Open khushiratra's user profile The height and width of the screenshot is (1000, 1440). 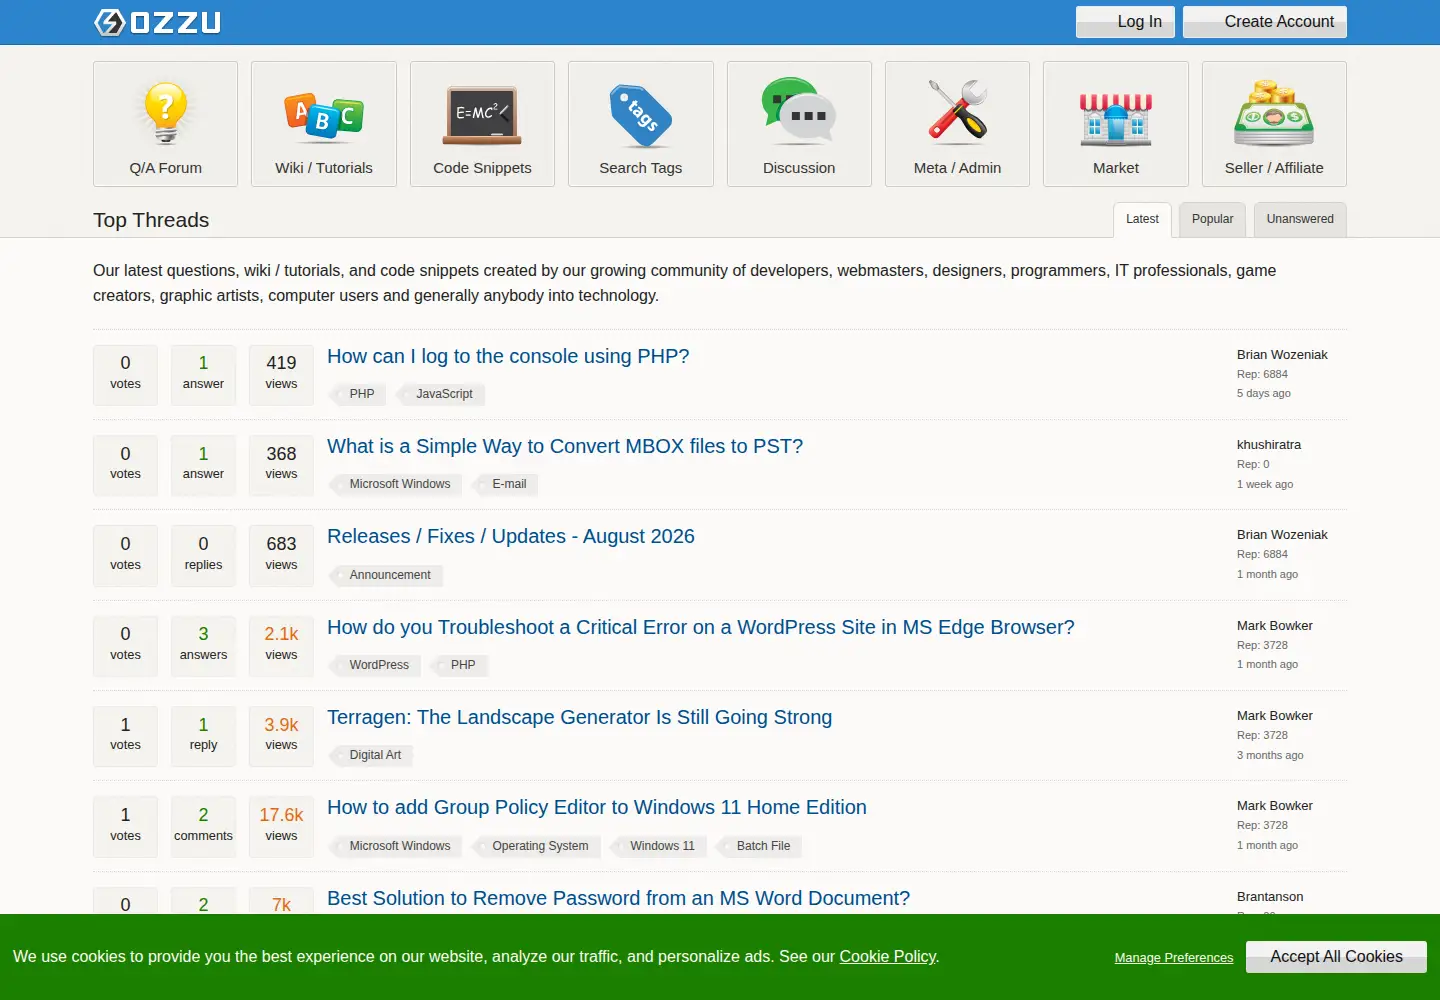click(x=1269, y=445)
